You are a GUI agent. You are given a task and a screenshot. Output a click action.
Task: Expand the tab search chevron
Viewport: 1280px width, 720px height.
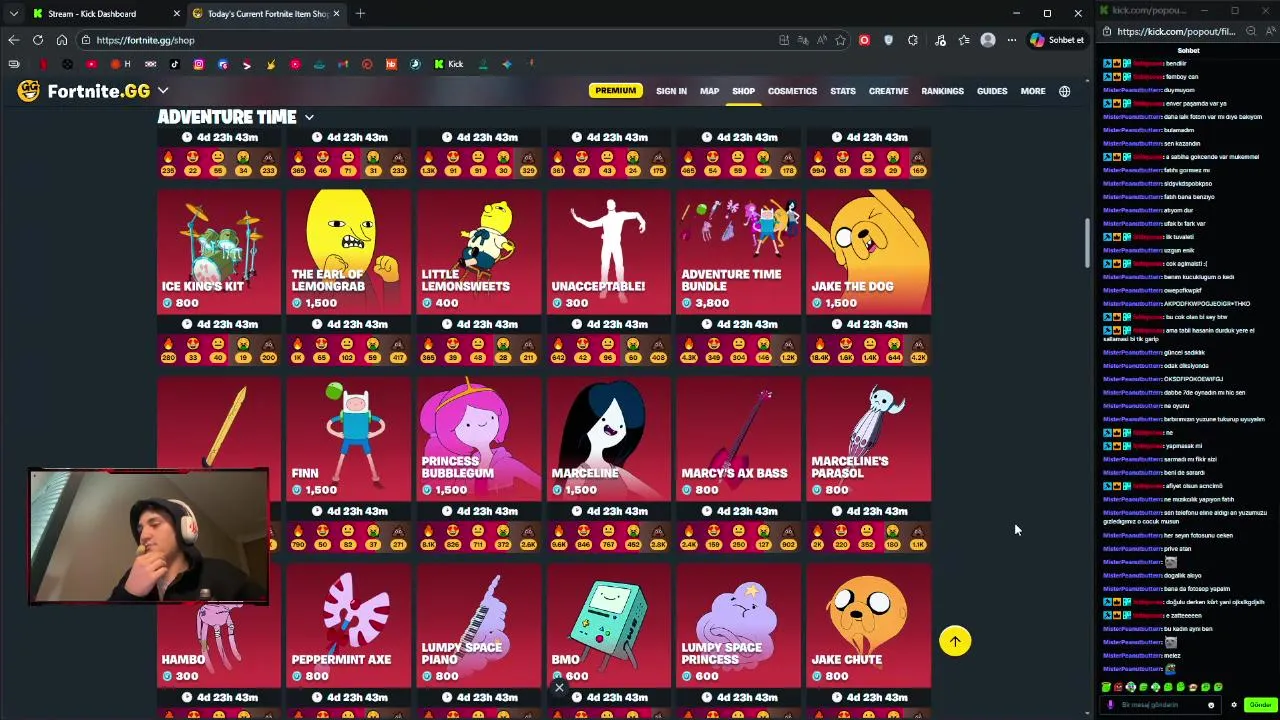click(13, 14)
